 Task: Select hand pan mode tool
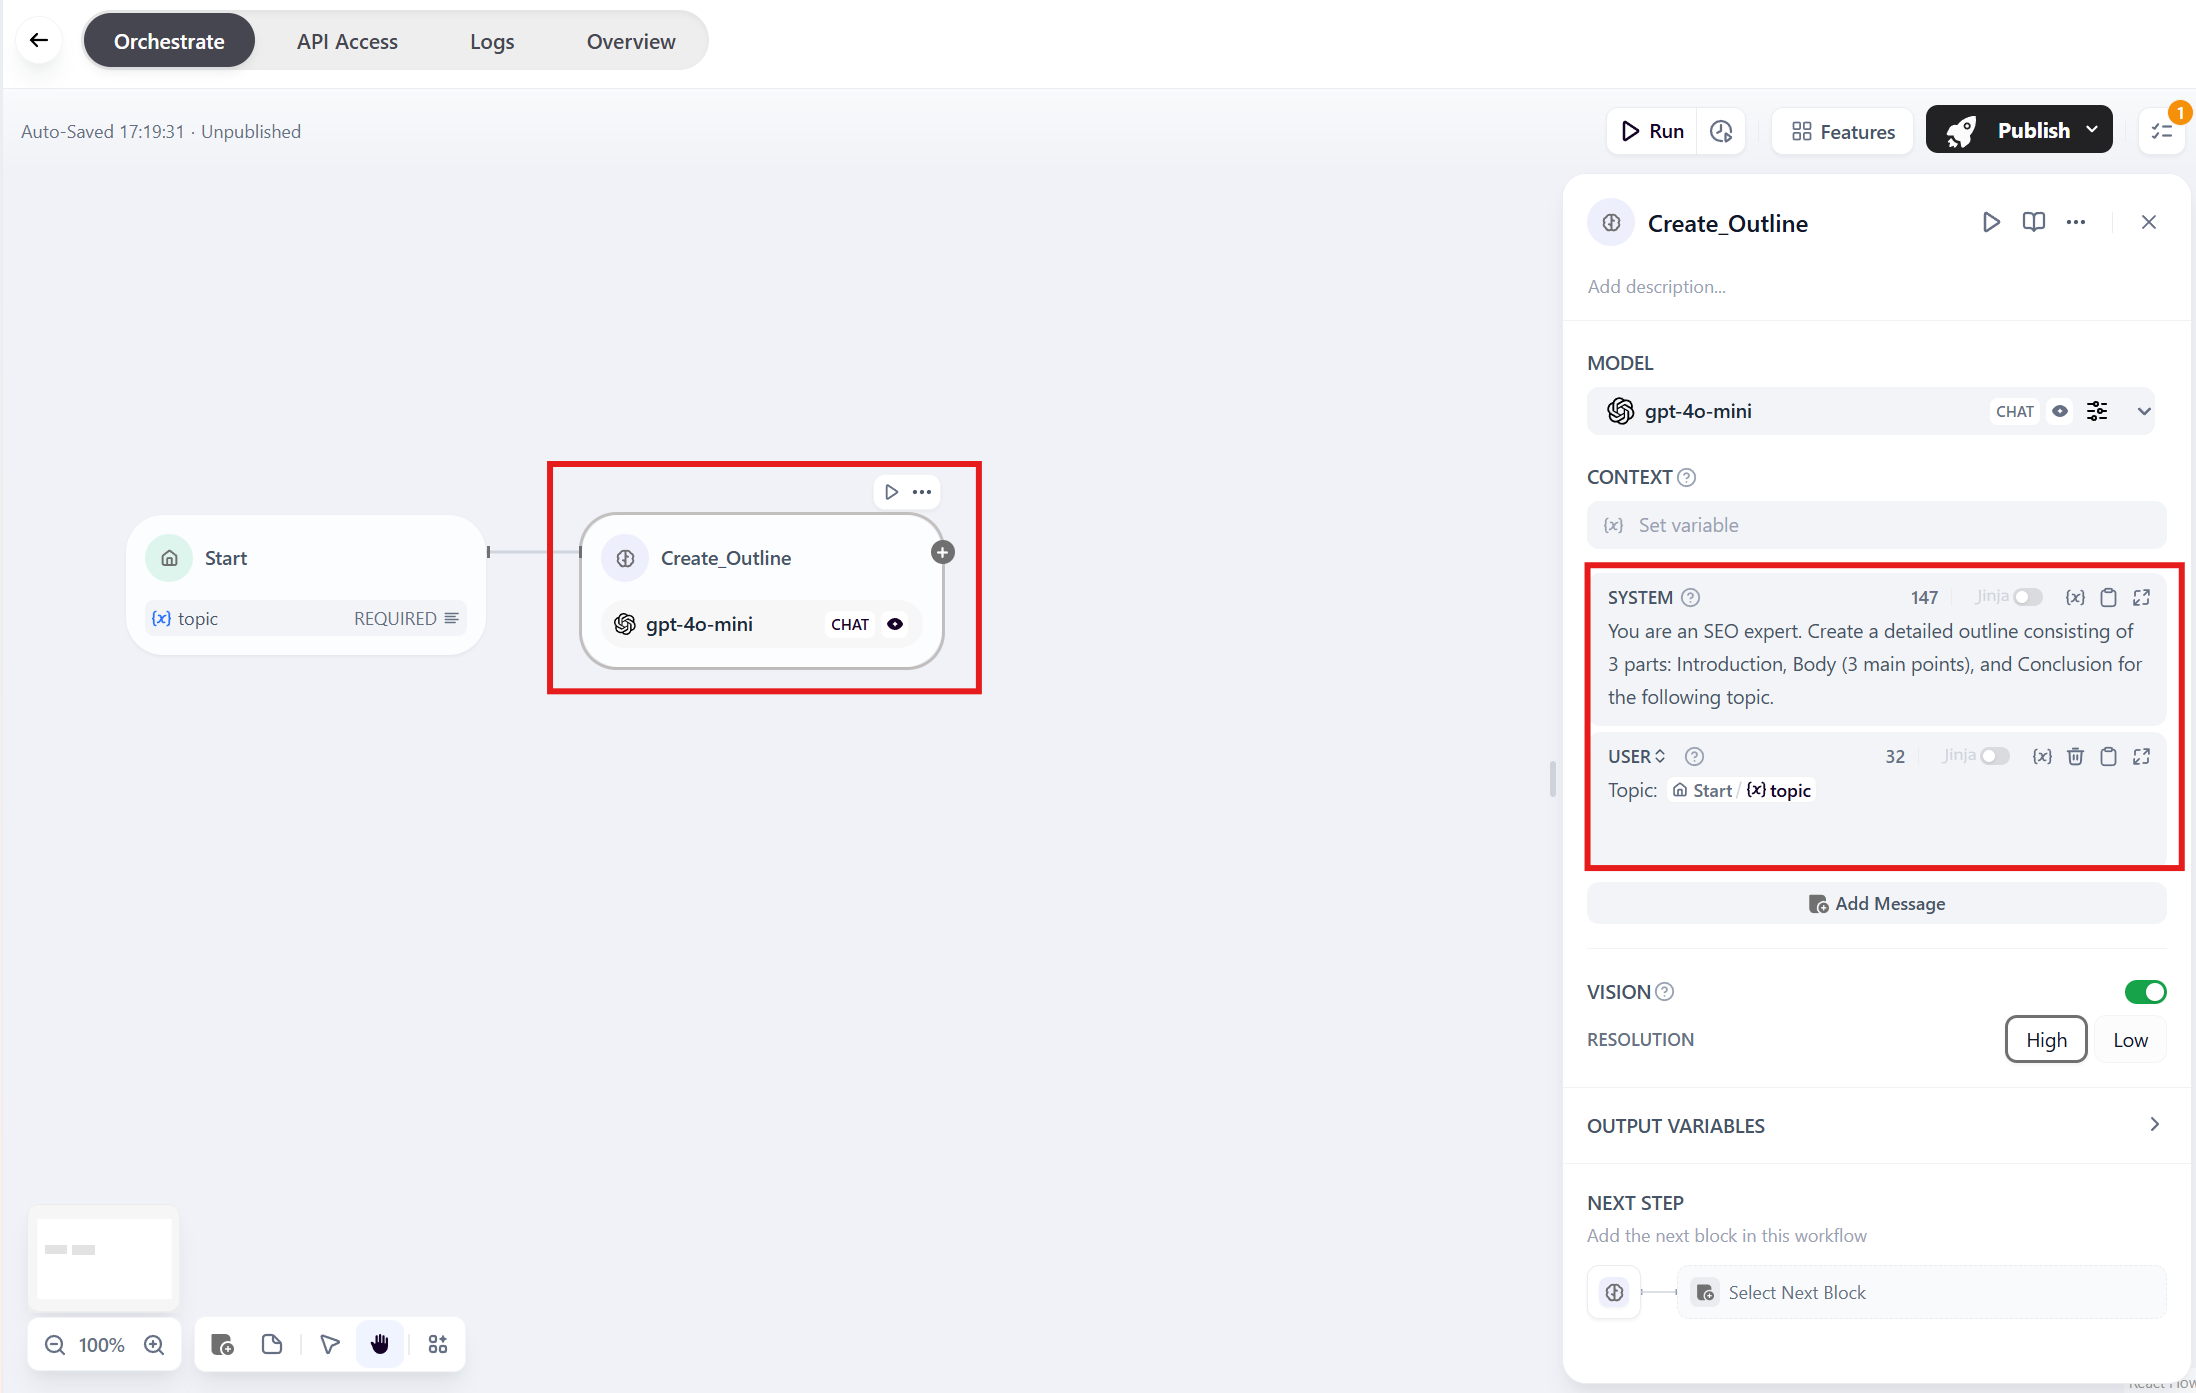point(380,1345)
